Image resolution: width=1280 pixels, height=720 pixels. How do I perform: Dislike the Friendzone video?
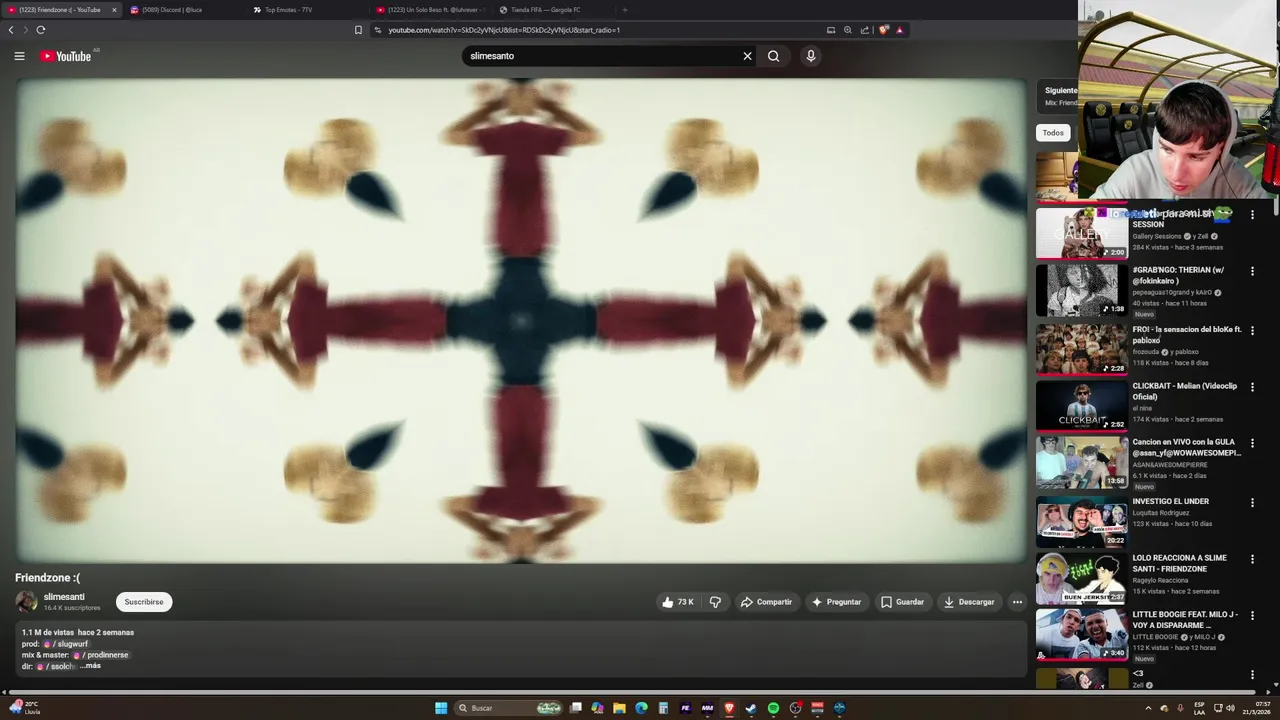(x=715, y=602)
